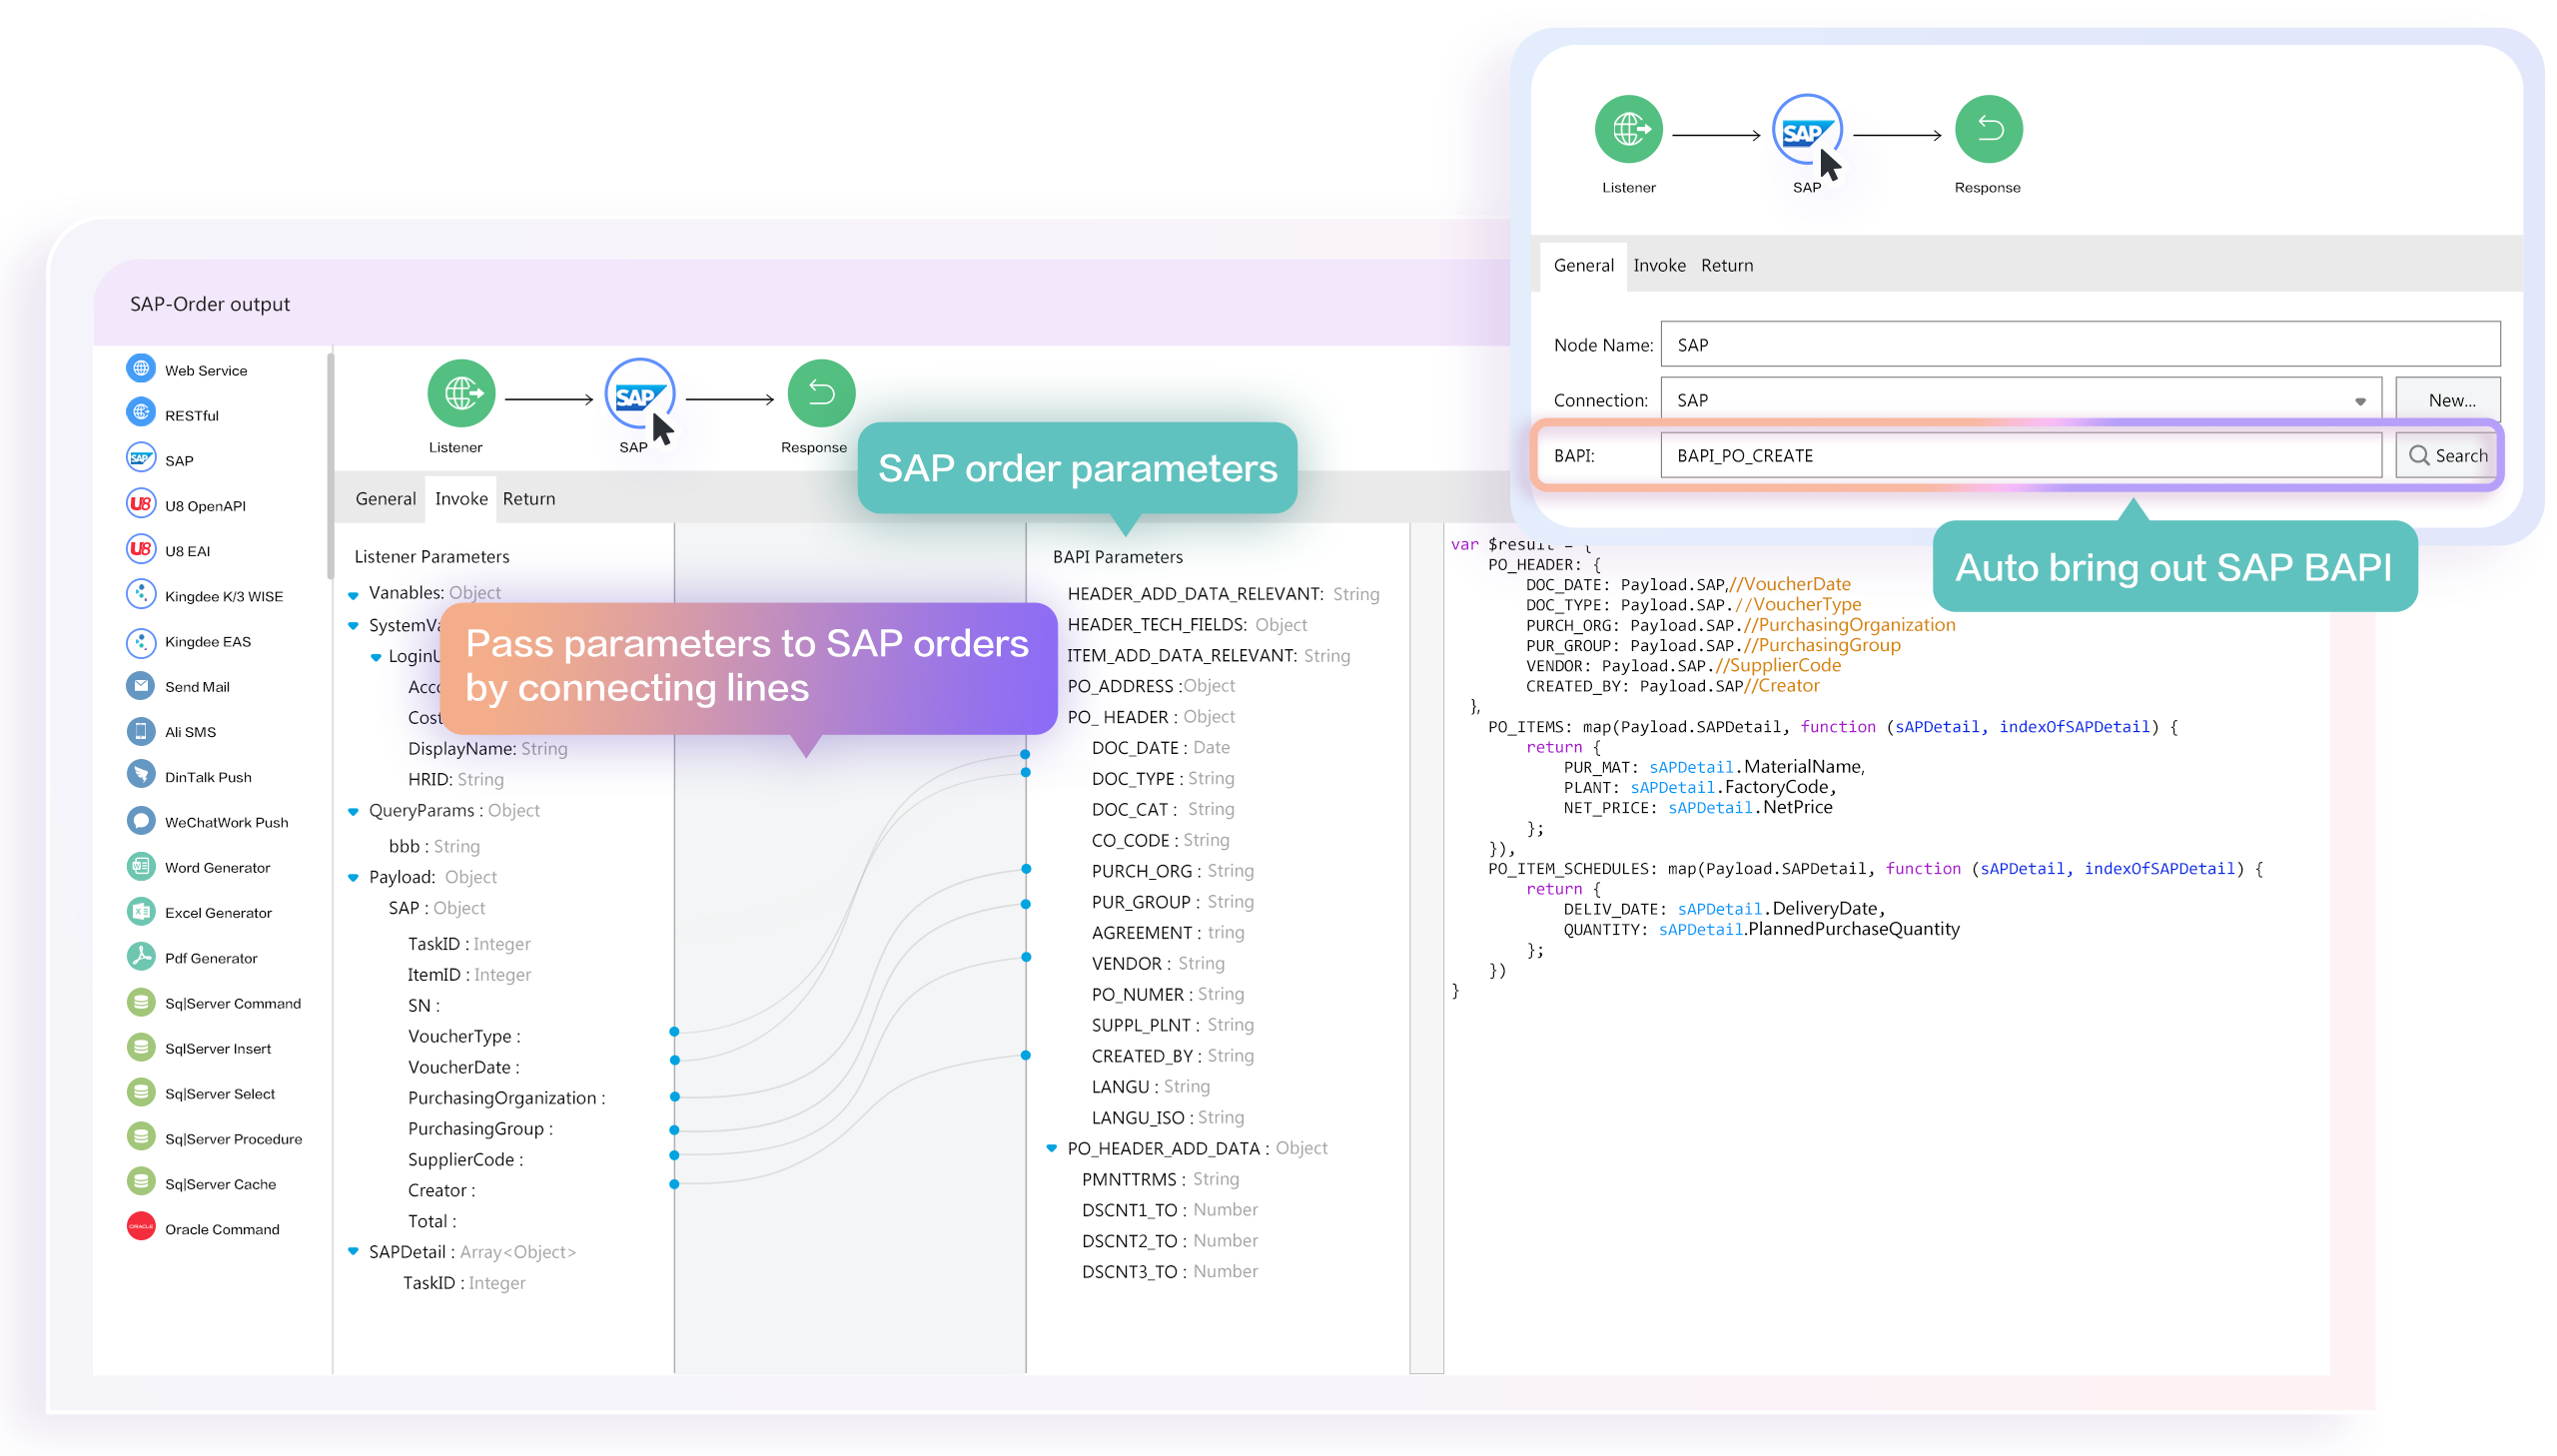This screenshot has width=2557, height=1456.
Task: Pick the U8 OpenAPI connector icon
Action: [141, 504]
